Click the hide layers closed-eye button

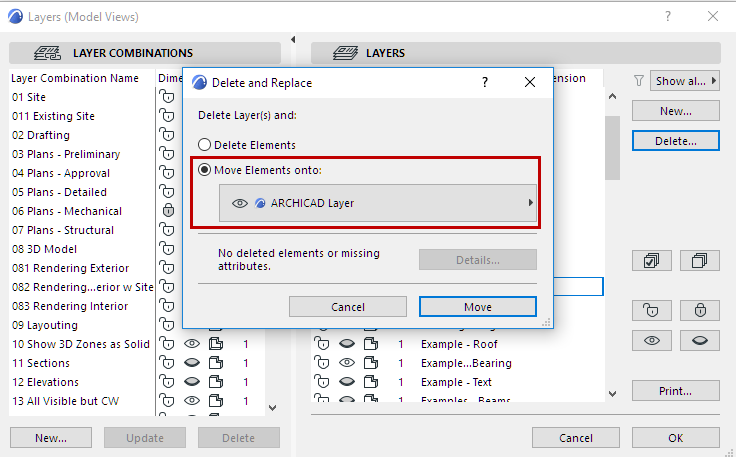[700, 341]
